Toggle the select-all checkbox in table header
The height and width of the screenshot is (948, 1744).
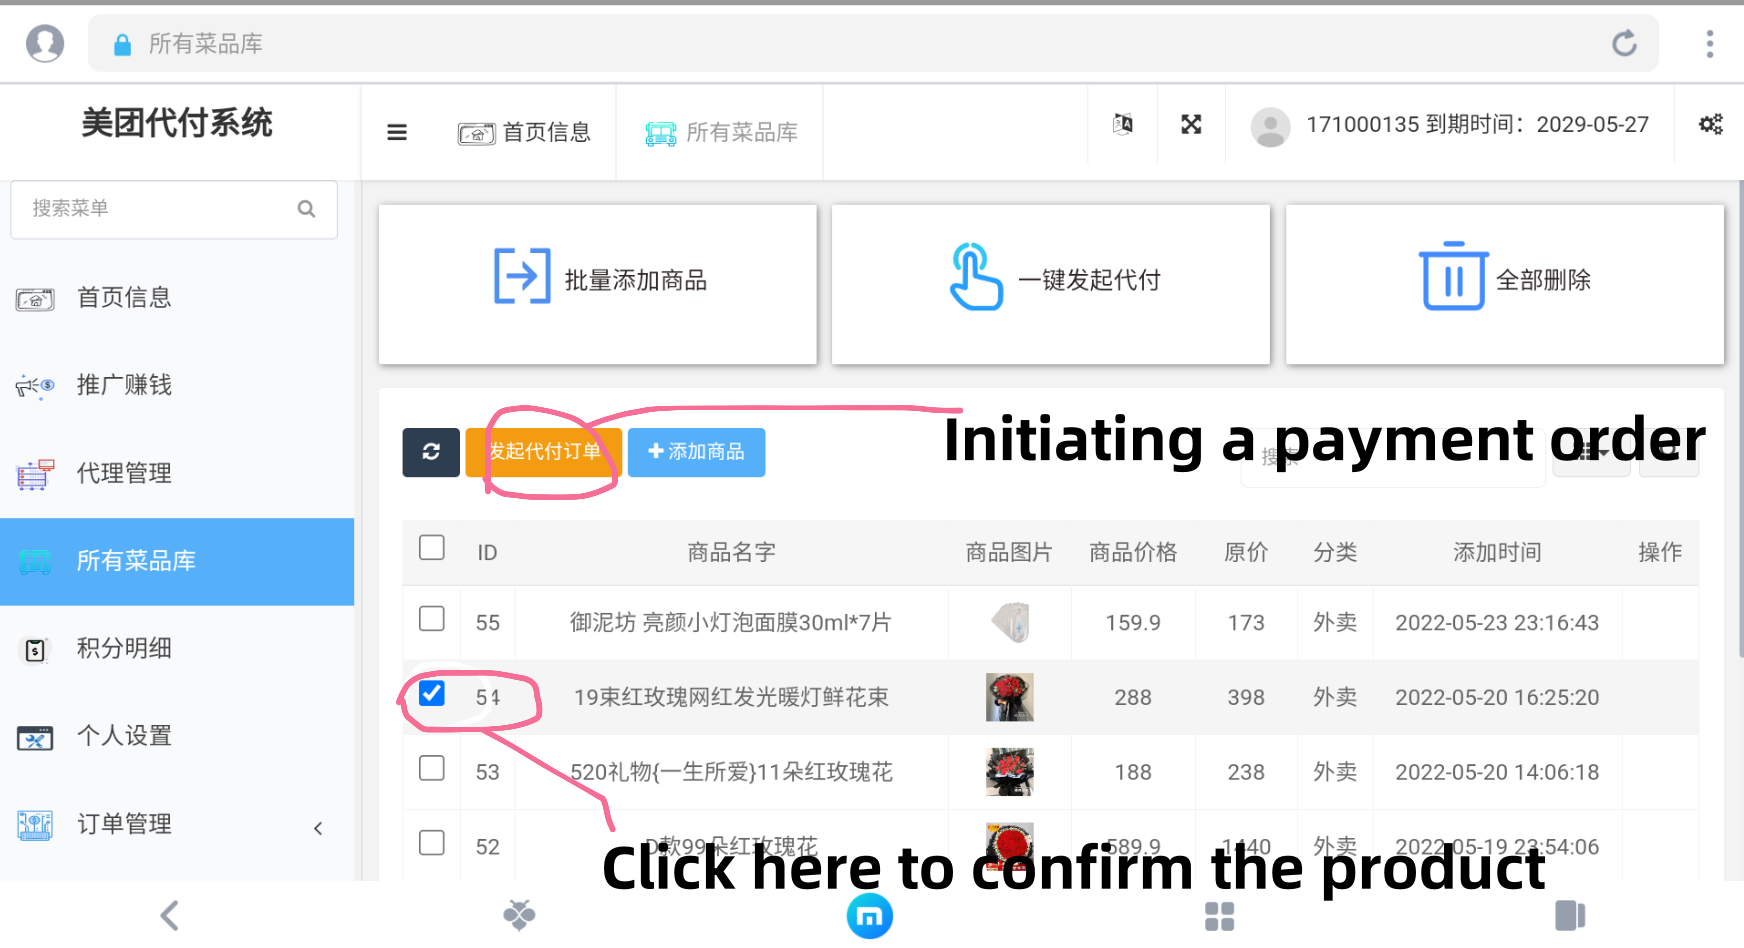click(x=432, y=547)
